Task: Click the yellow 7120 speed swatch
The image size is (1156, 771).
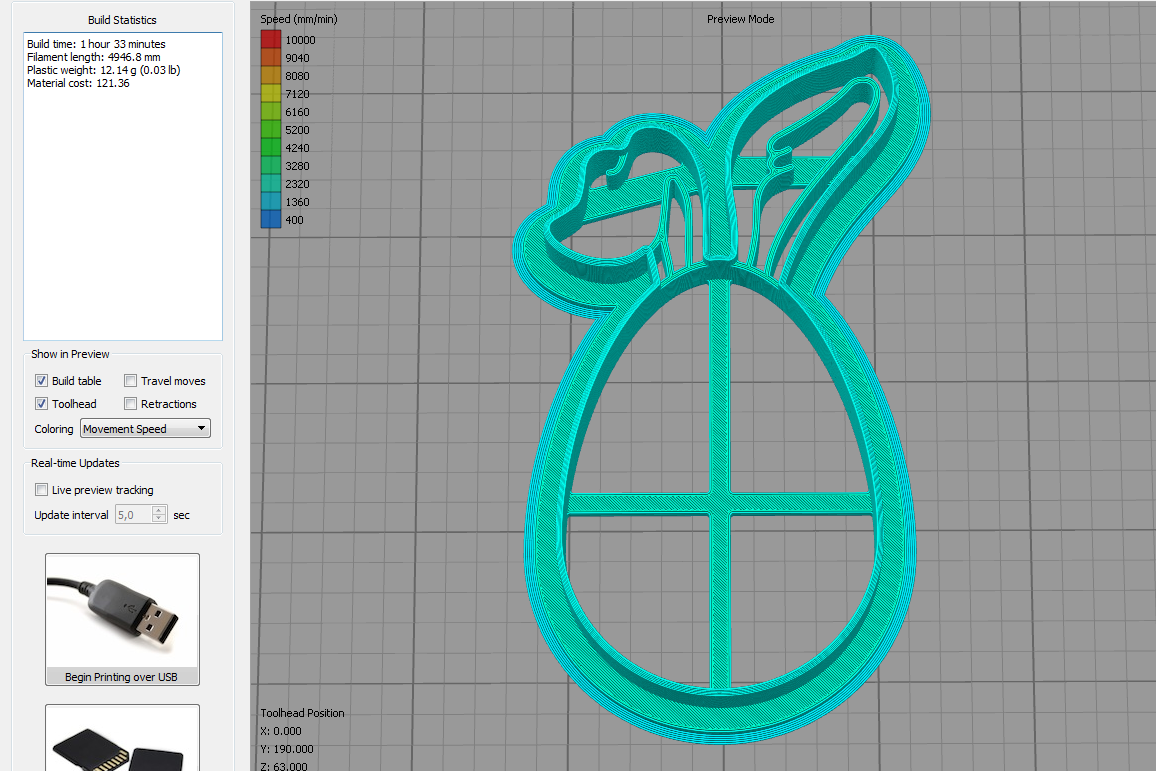Action: 271,93
